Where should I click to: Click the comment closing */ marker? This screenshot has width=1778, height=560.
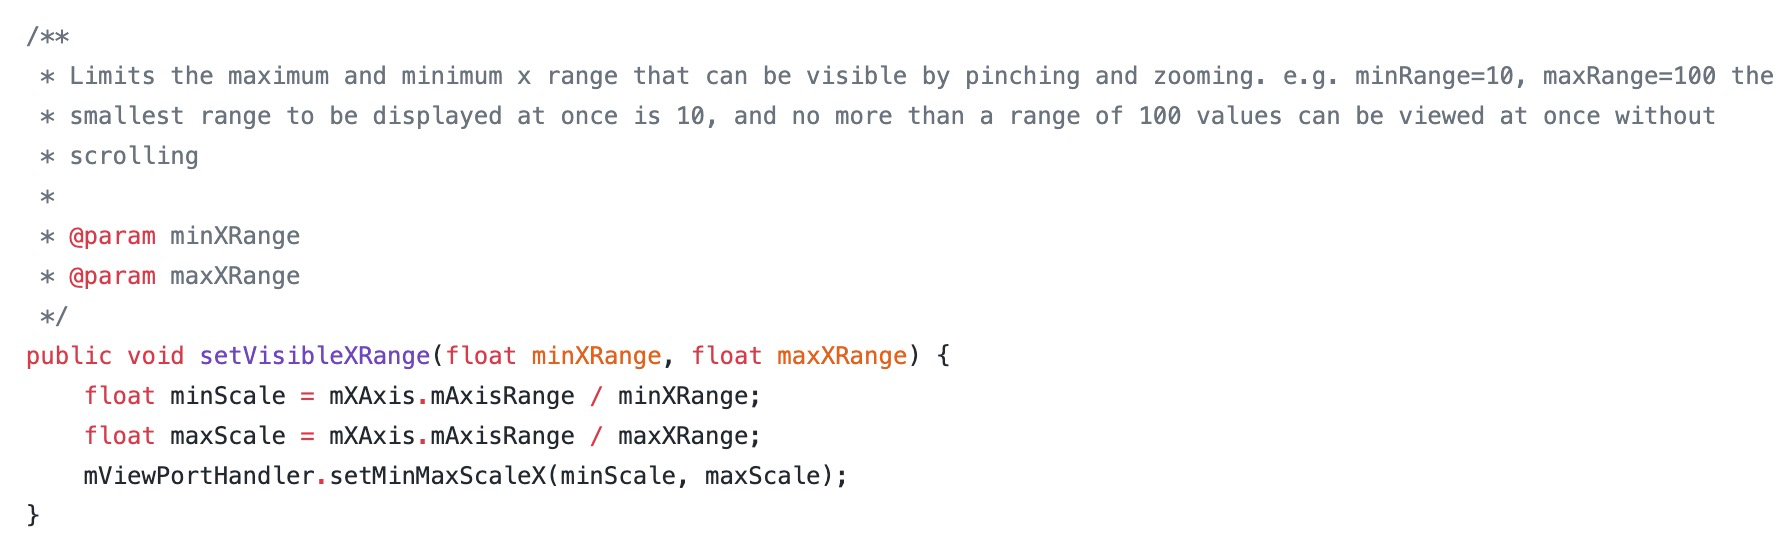(x=54, y=317)
